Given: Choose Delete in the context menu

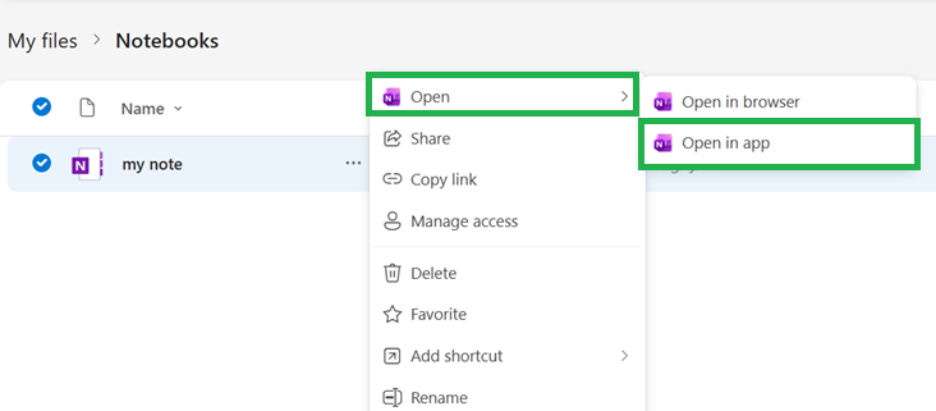Looking at the screenshot, I should click(x=507, y=273).
